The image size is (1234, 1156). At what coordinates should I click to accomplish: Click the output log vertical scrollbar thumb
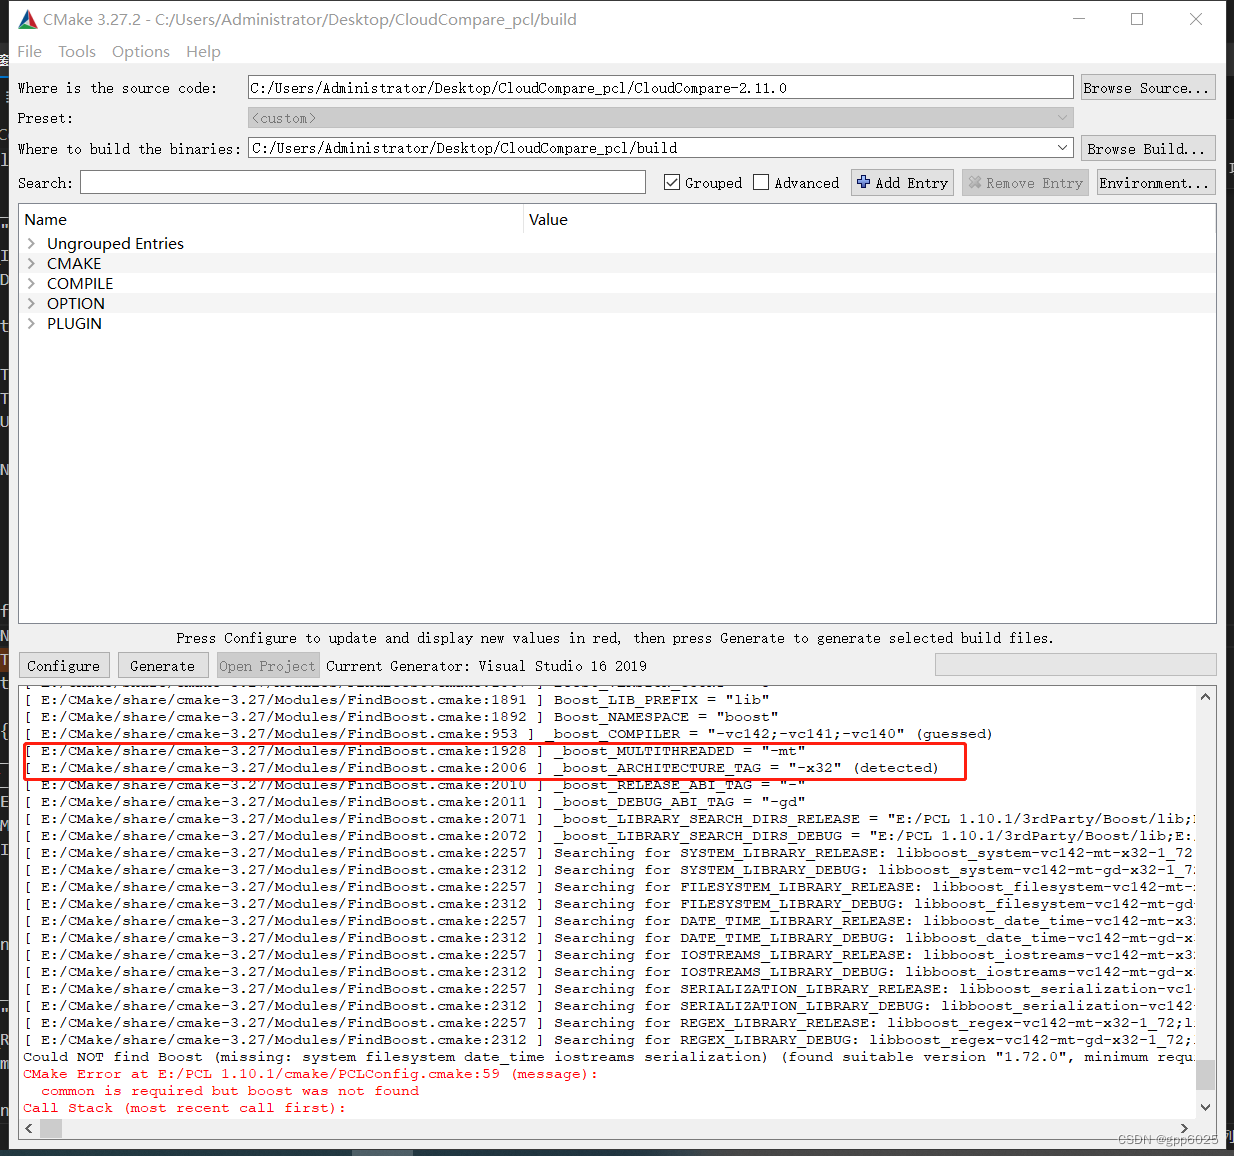[1205, 1074]
